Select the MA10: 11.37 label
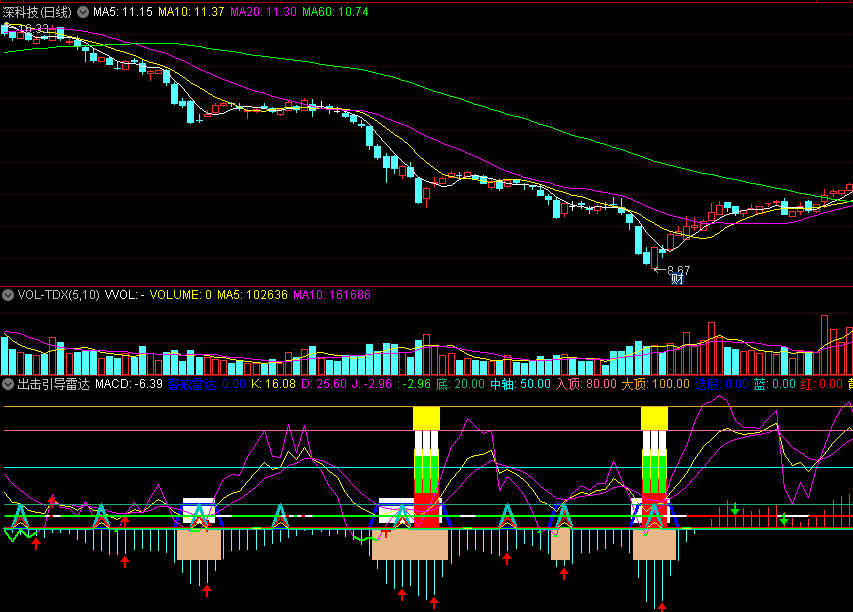The image size is (853, 612). coord(191,12)
